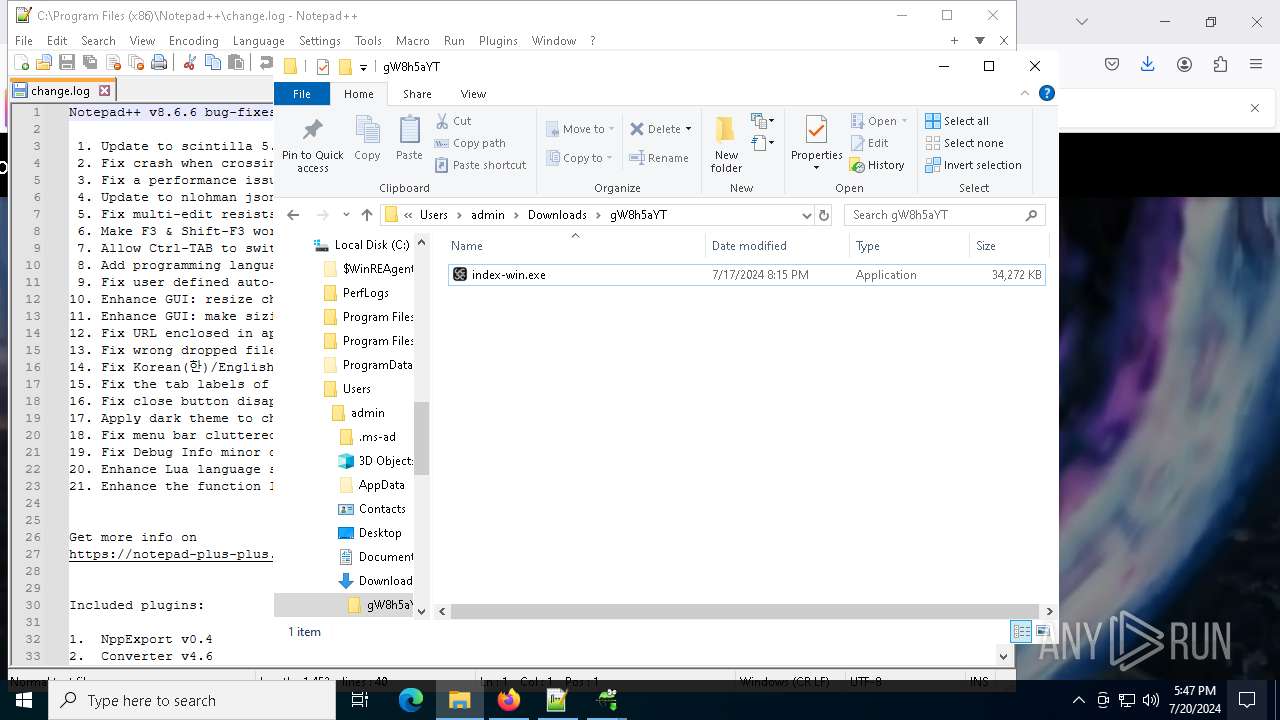
Task: Open the File tab in Explorer
Action: [301, 94]
